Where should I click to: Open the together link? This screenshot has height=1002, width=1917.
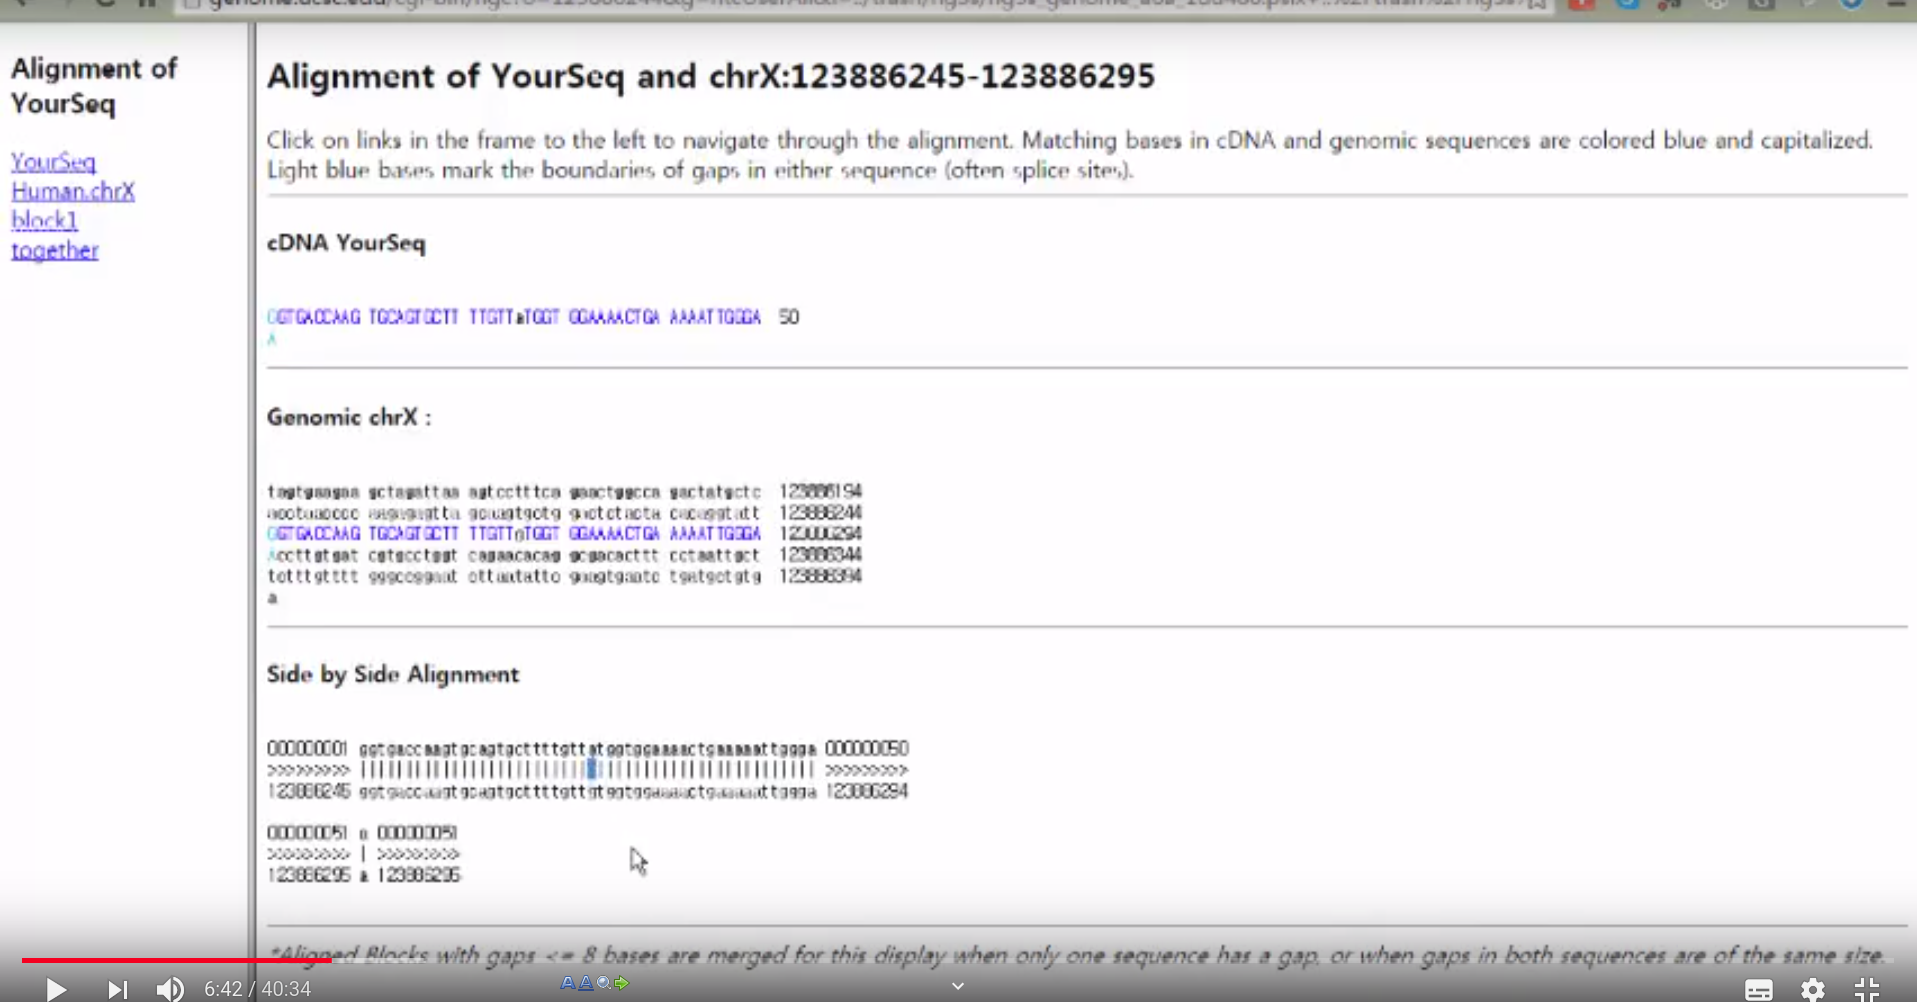(x=55, y=250)
